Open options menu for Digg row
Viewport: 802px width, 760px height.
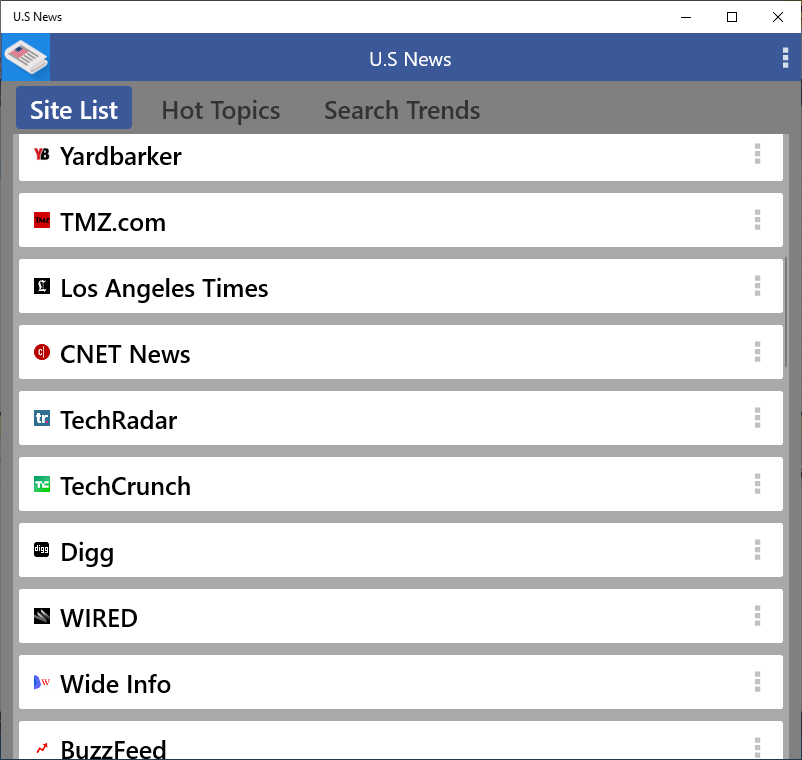click(758, 550)
